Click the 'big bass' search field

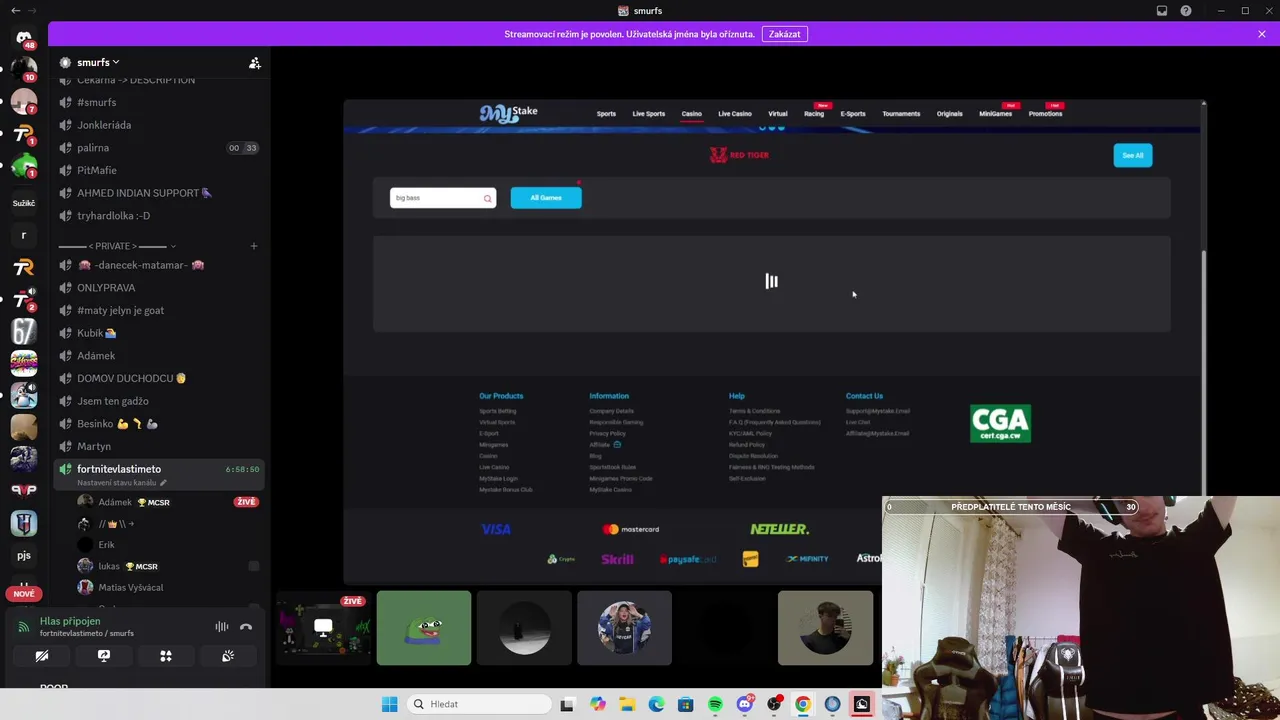click(443, 198)
